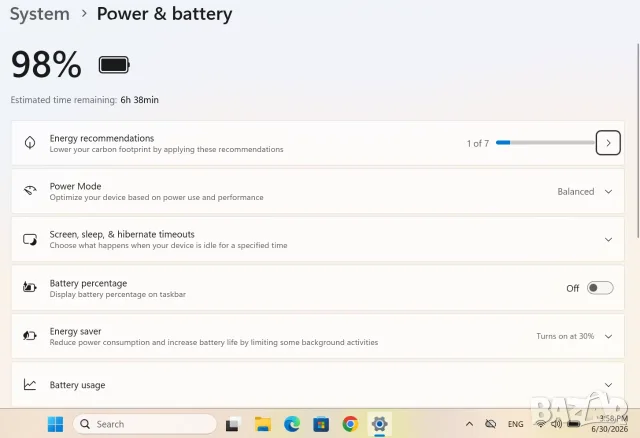
Task: Click the 'Turns on at 30%' text
Action: click(x=565, y=336)
